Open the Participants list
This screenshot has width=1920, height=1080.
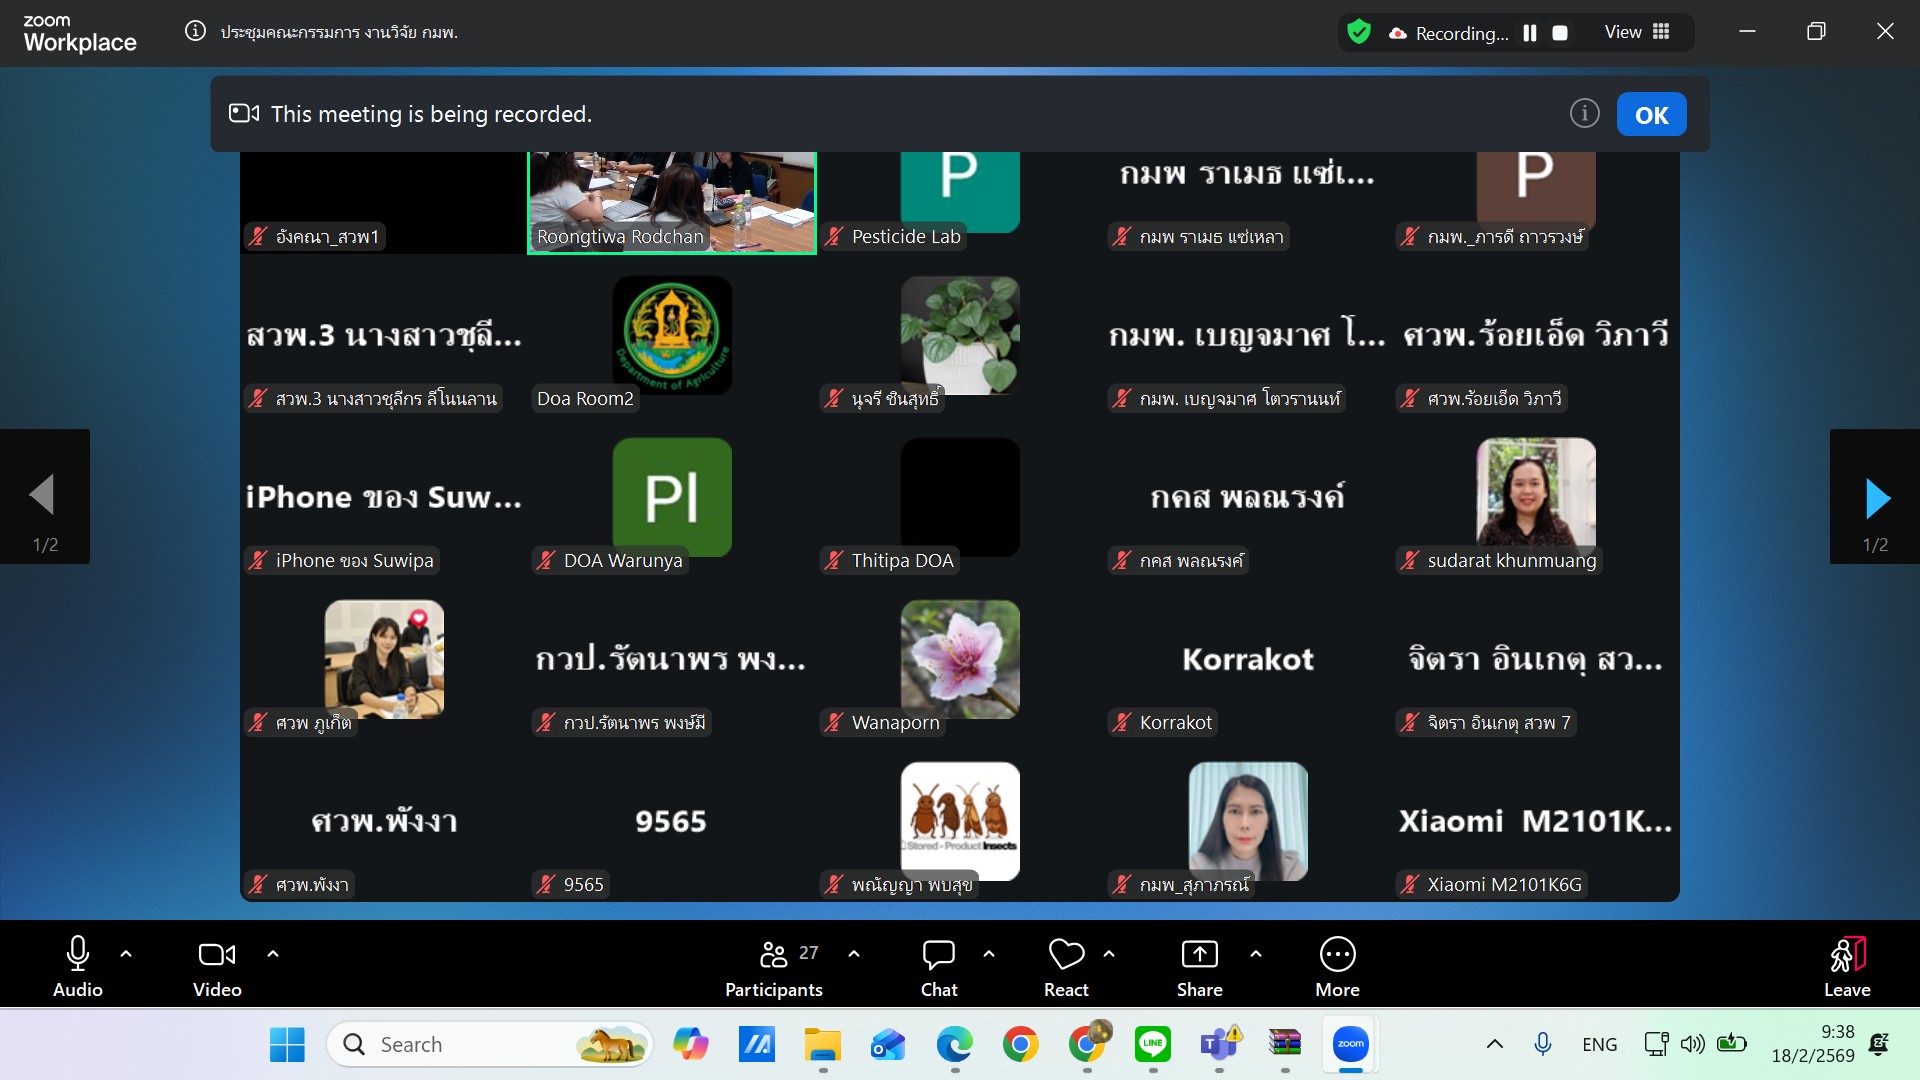tap(774, 966)
